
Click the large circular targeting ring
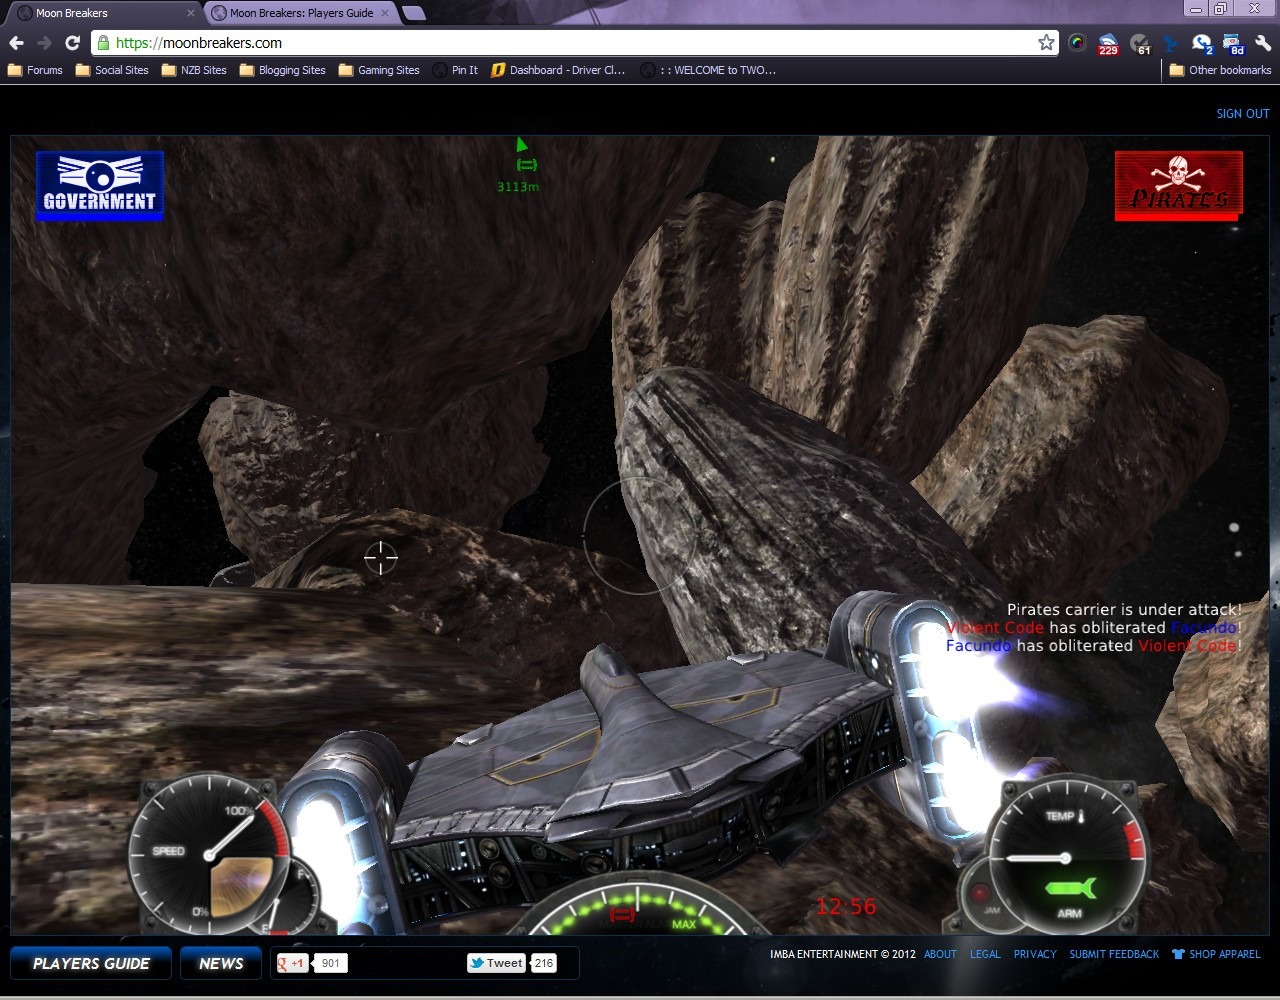tap(639, 535)
